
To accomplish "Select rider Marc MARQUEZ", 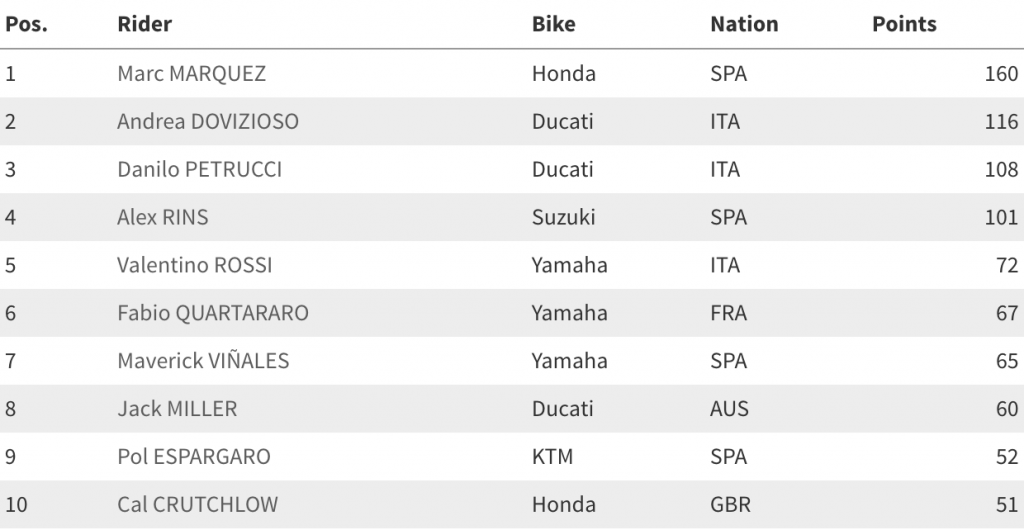I will click(x=191, y=74).
